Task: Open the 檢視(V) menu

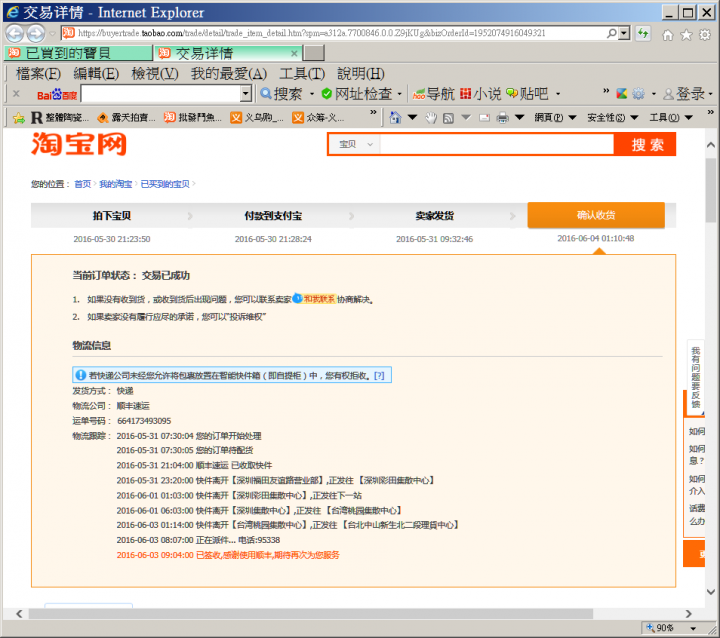Action: coord(155,73)
